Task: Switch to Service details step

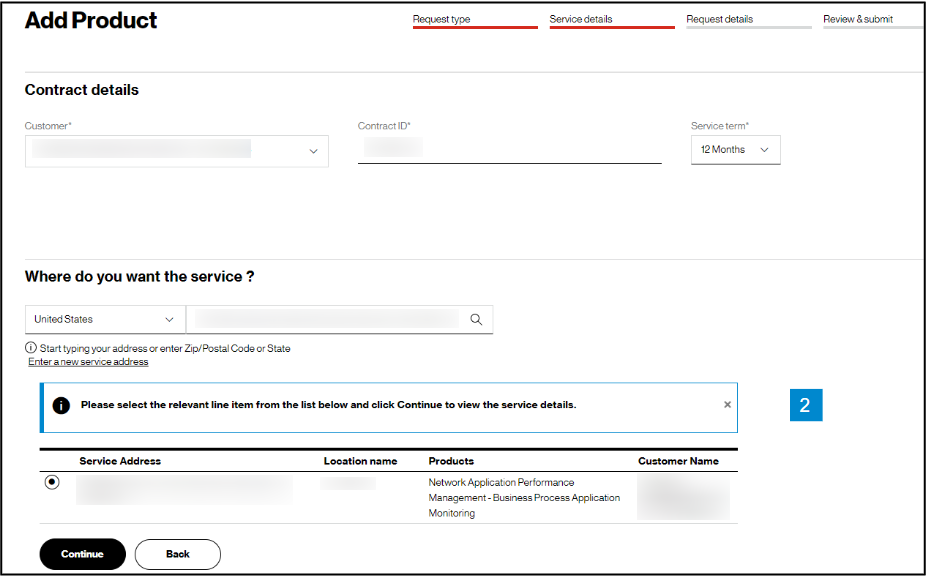Action: click(x=581, y=19)
